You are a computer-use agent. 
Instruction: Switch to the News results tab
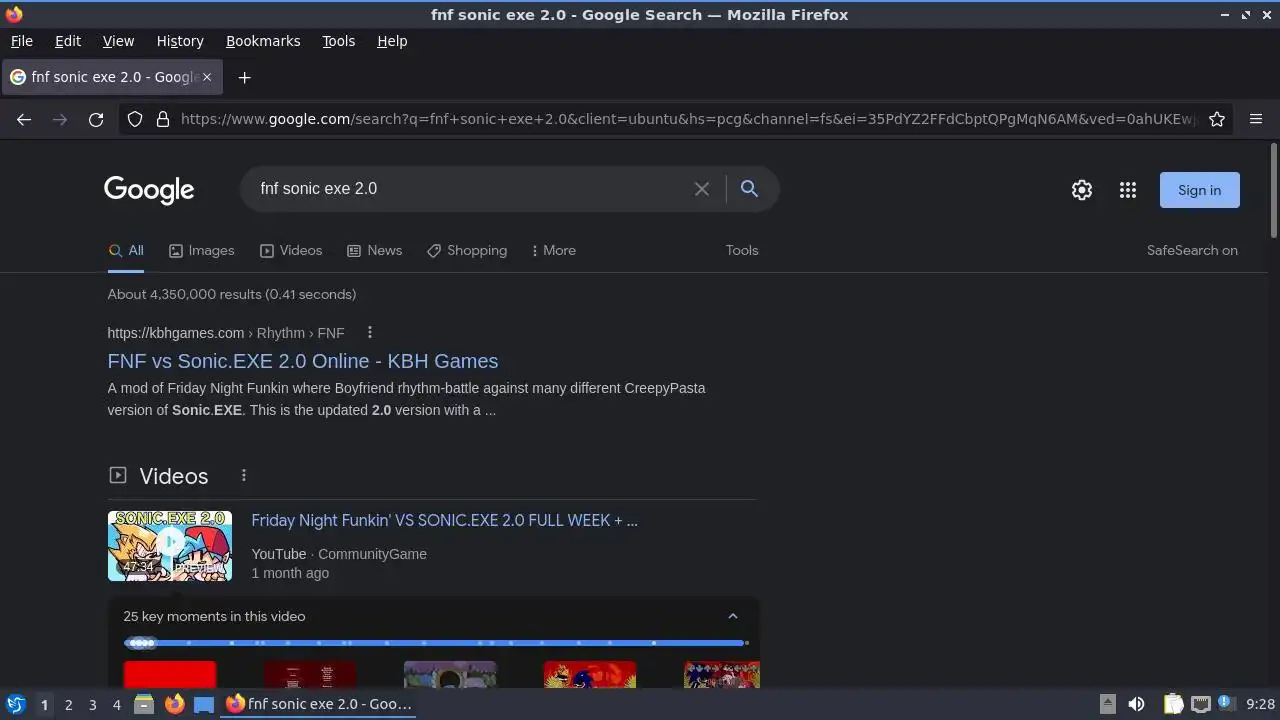click(x=374, y=251)
